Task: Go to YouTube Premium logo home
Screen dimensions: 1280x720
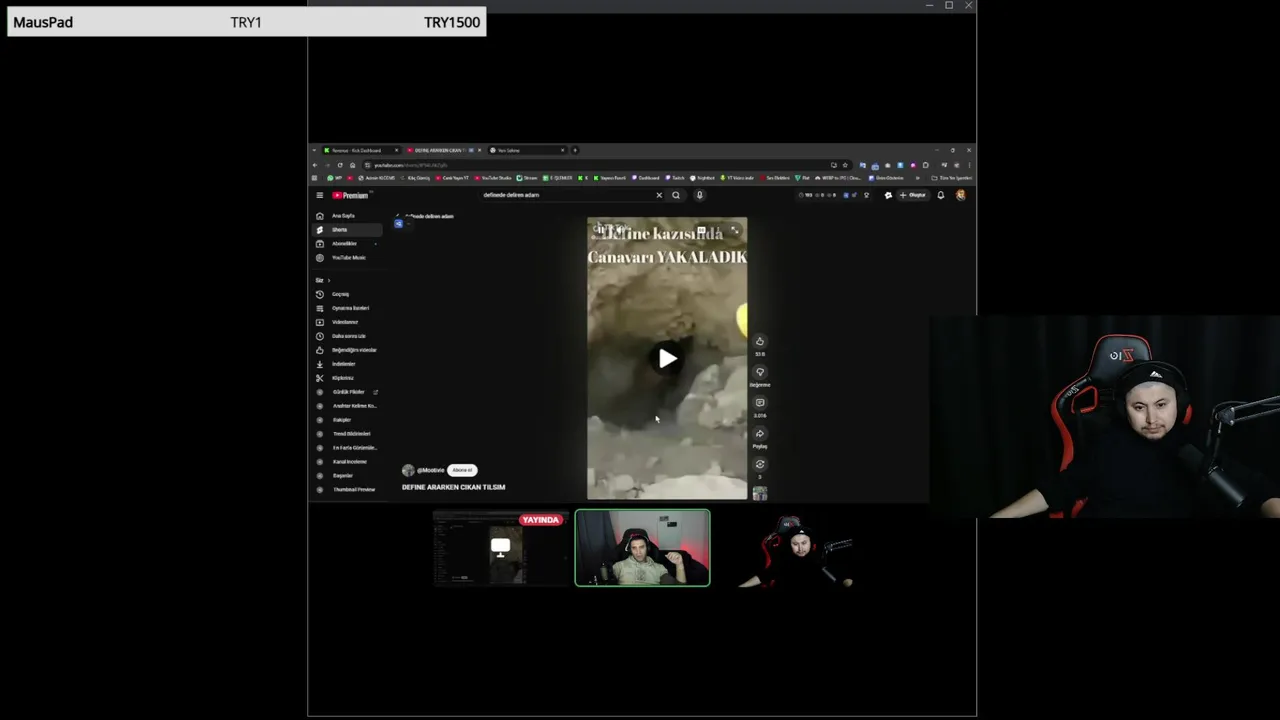Action: [350, 195]
